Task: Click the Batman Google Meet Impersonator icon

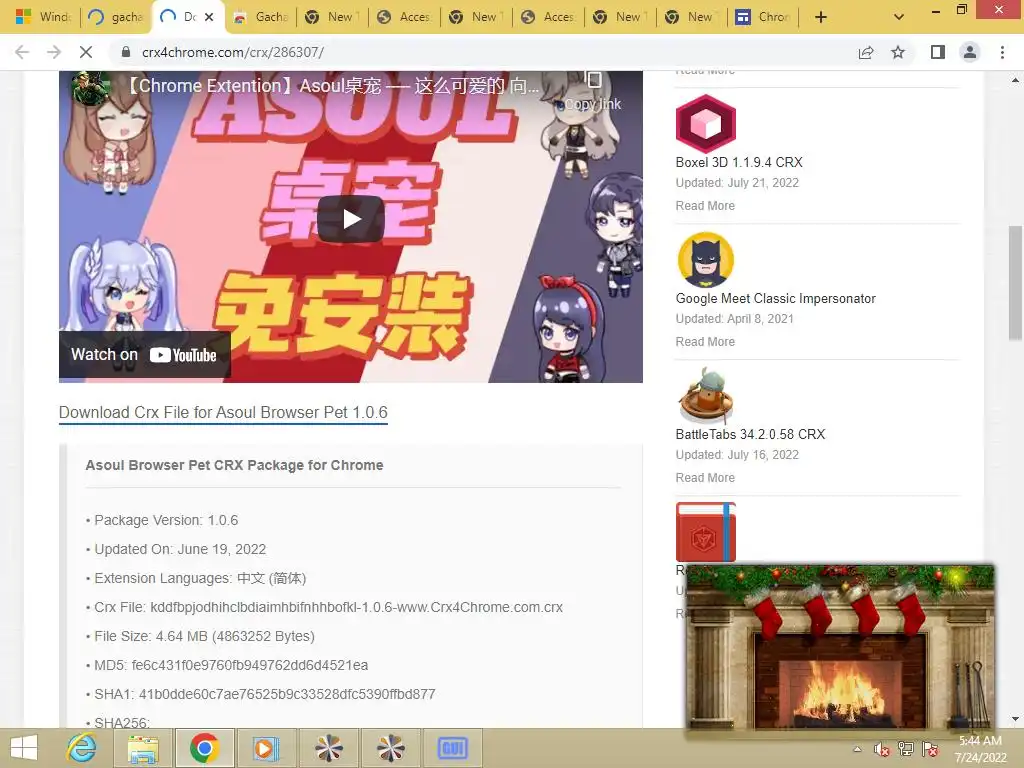Action: click(x=705, y=260)
